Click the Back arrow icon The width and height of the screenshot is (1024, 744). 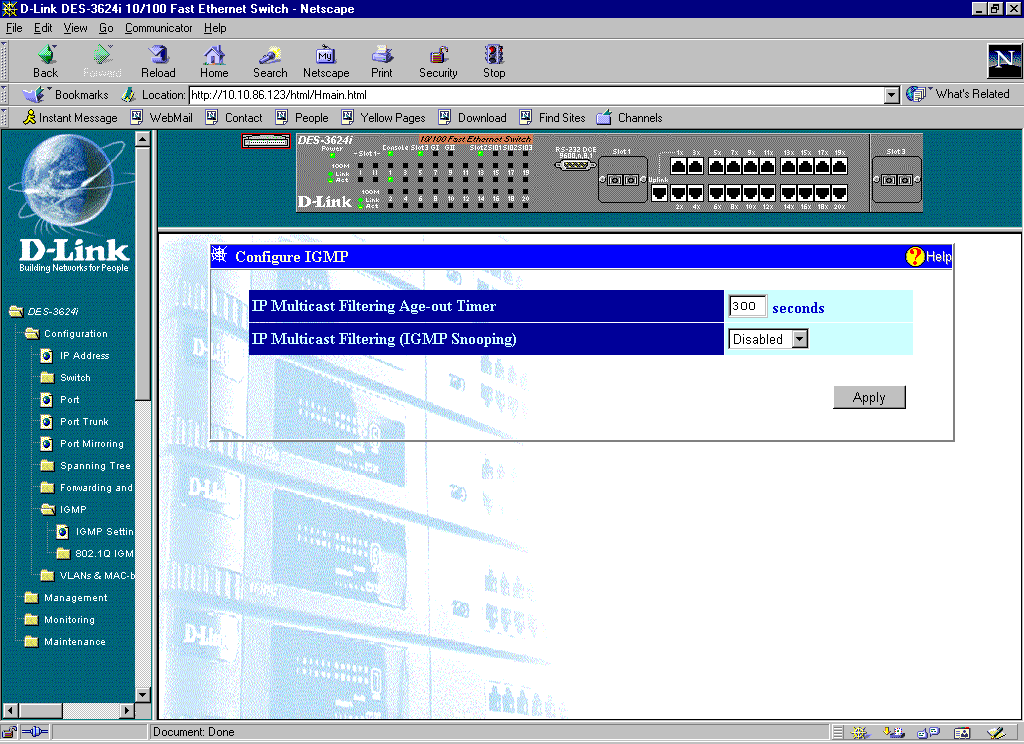(x=46, y=56)
